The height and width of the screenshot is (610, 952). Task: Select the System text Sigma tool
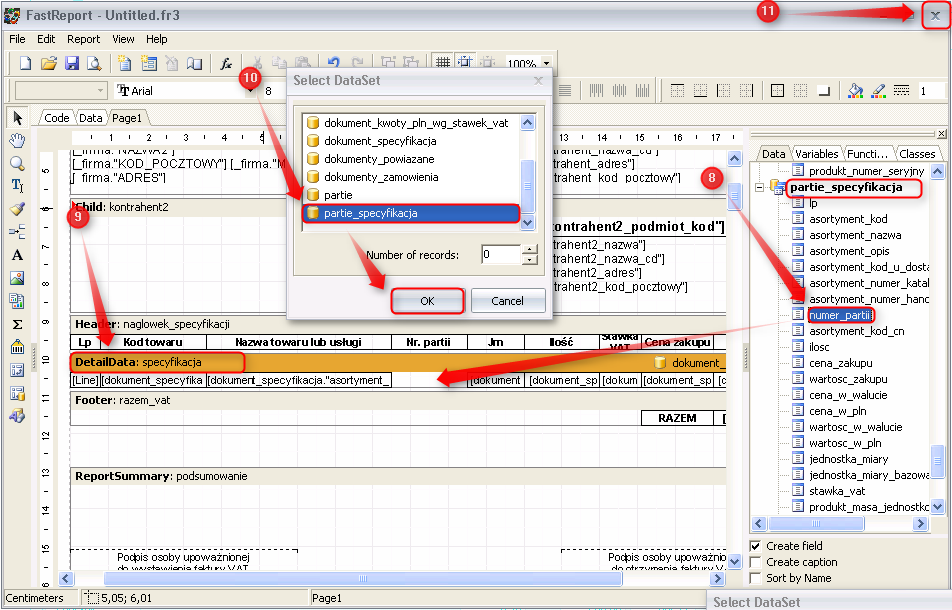[17, 324]
